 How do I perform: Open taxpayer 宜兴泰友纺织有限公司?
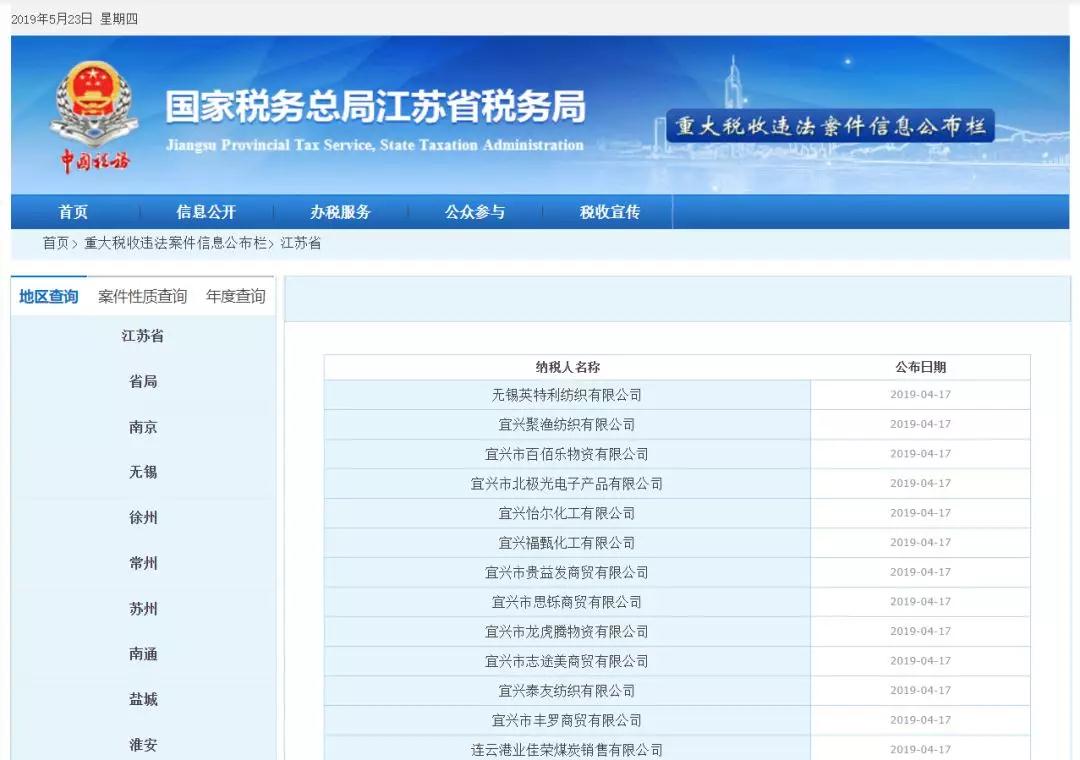click(567, 691)
